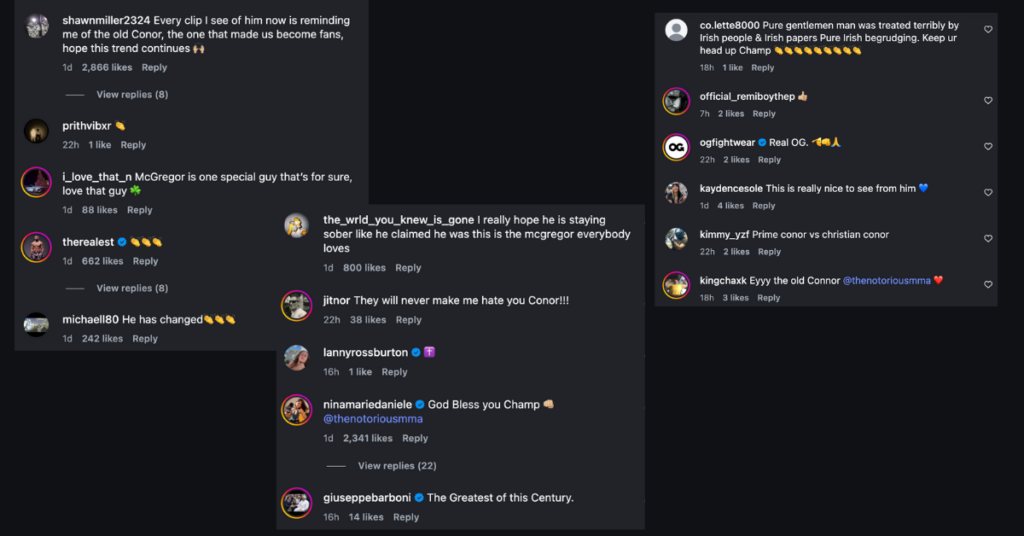Viewport: 1024px width, 536px height.
Task: Expand View replies (8) under shawnmiller2324's comment
Action: pyautogui.click(x=131, y=95)
